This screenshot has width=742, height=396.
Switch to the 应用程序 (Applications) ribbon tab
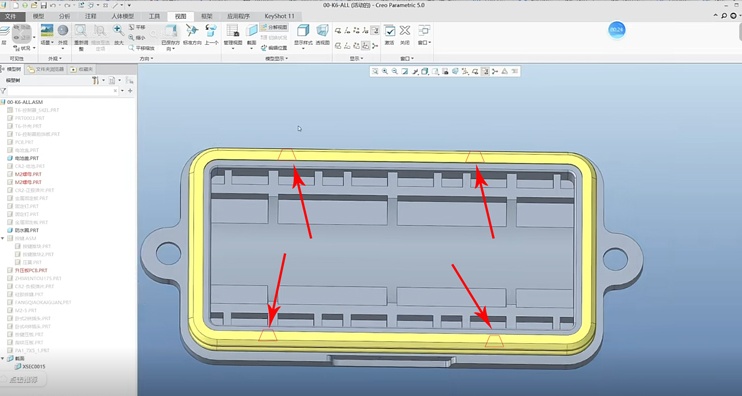click(238, 16)
